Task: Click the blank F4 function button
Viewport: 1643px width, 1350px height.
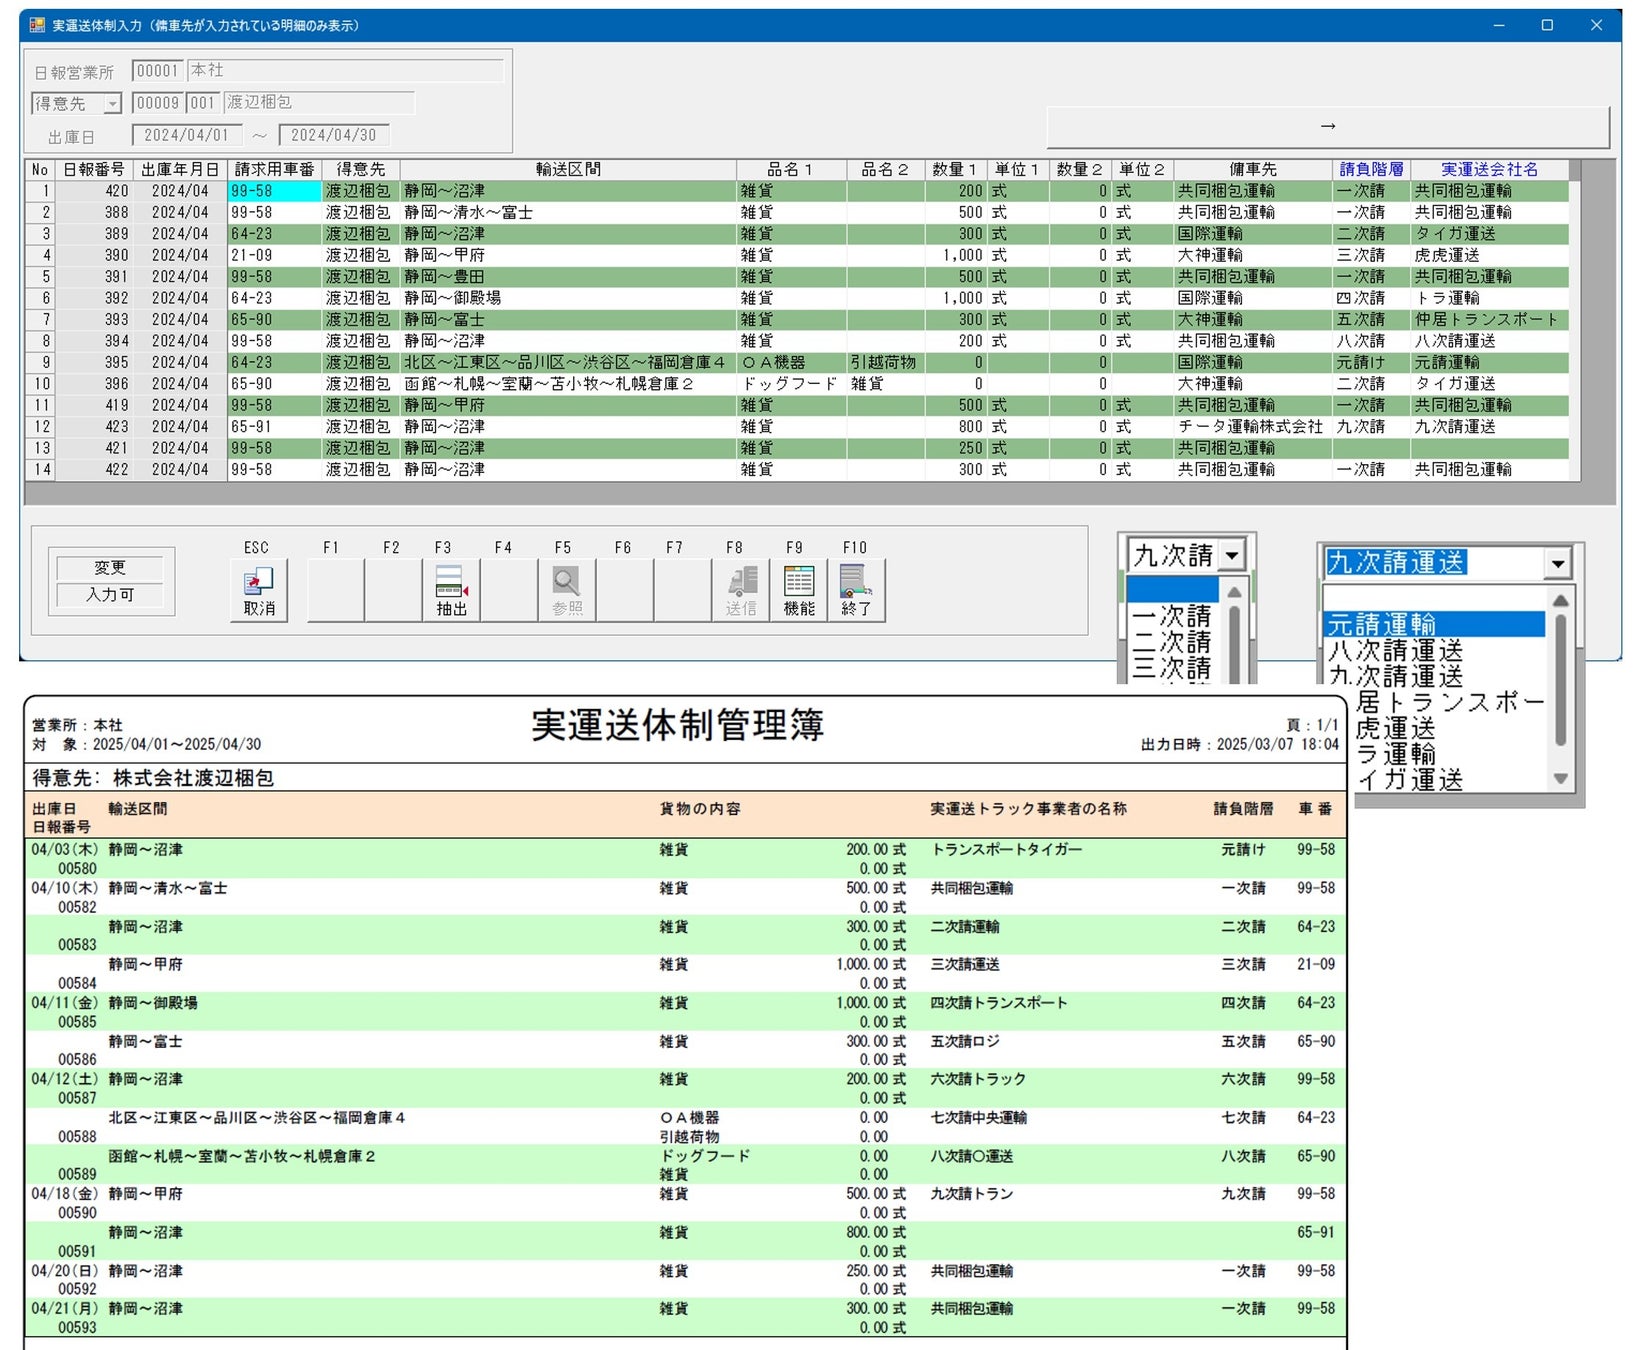Action: 509,590
